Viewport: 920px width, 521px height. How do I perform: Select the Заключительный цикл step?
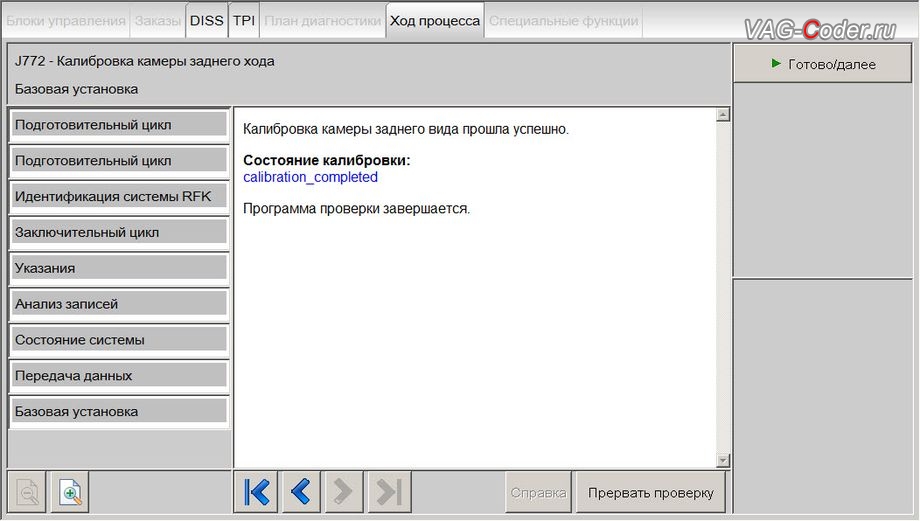click(119, 232)
